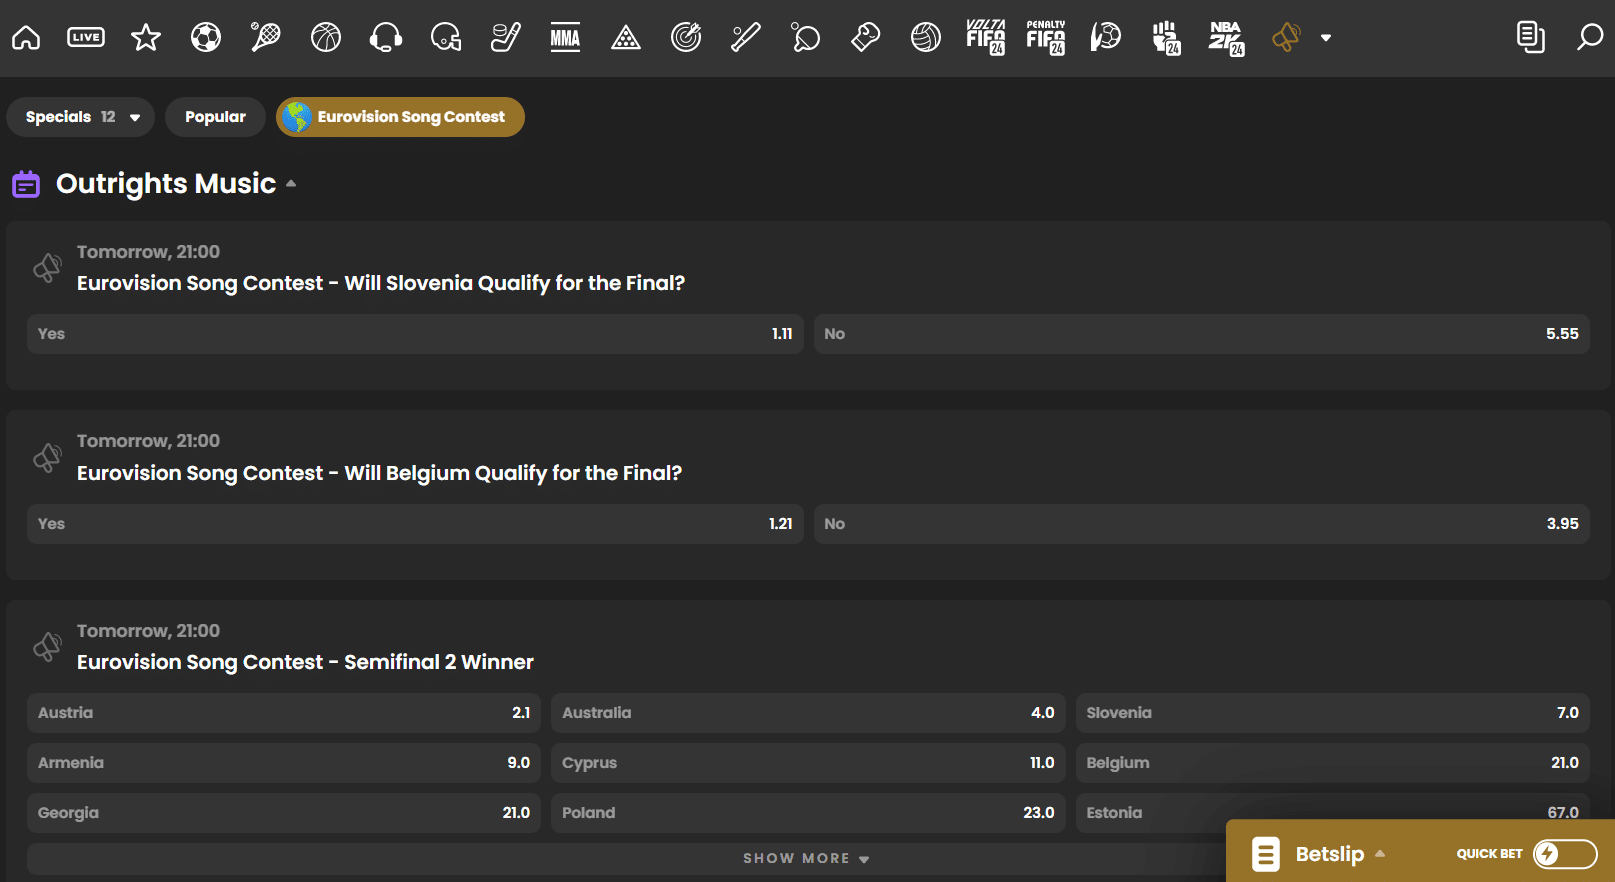Viewport: 1615px width, 882px height.
Task: Open the Semifinal 2 Winner event
Action: 305,662
